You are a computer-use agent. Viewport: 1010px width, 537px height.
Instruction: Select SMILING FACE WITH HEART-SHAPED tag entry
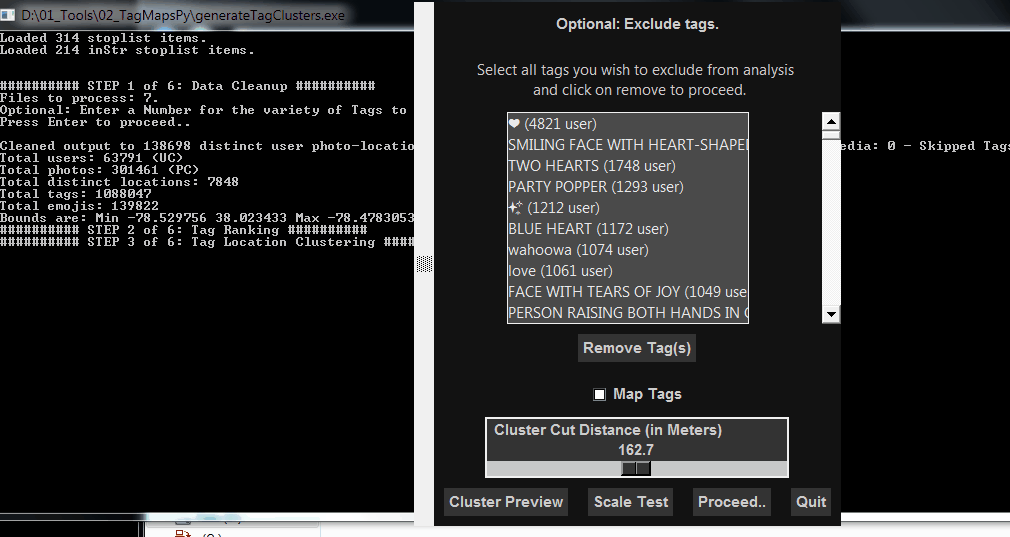click(627, 145)
